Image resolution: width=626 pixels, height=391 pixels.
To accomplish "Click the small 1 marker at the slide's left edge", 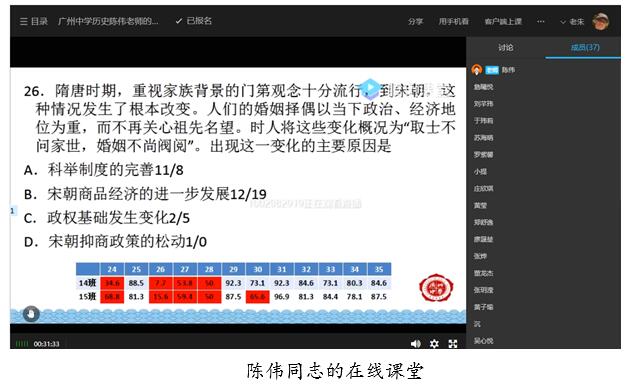I will click(x=13, y=210).
